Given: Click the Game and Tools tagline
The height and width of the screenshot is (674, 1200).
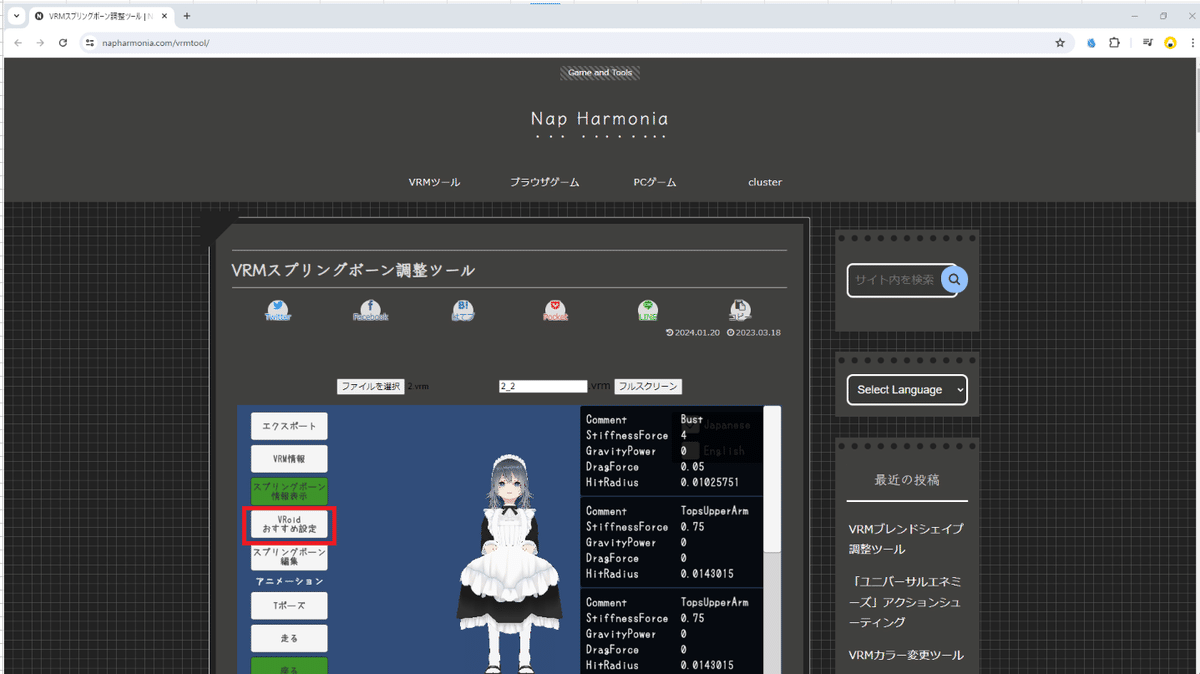Looking at the screenshot, I should (600, 73).
